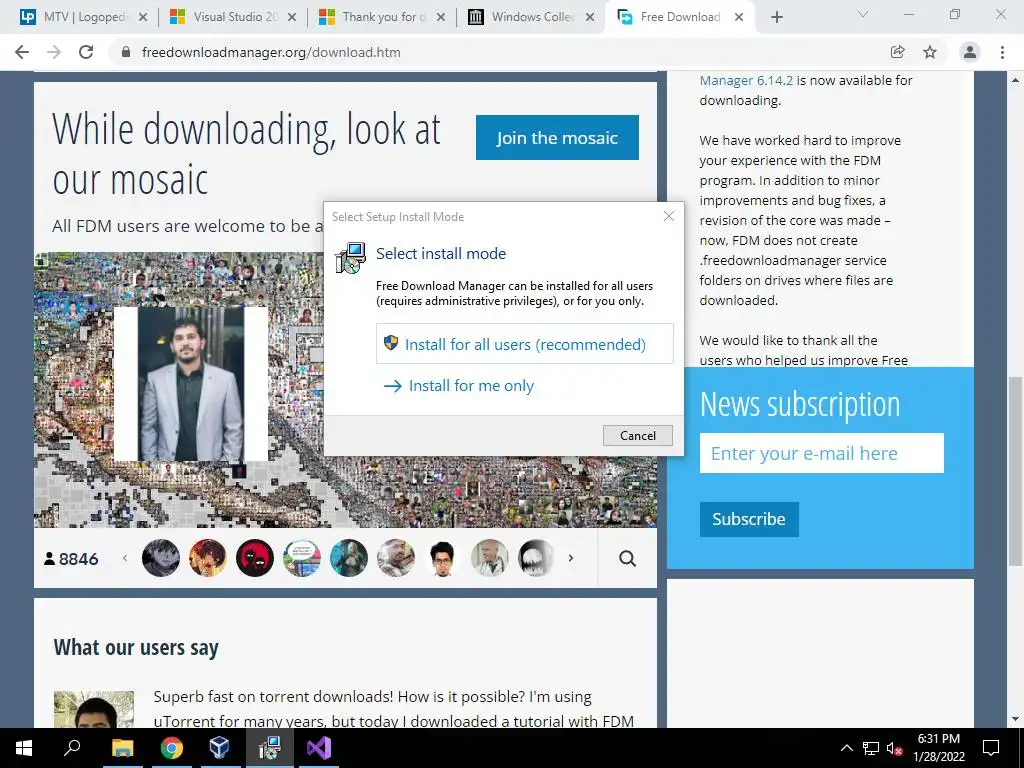
Task: Close the MTV Logopedia tab
Action: 143,17
